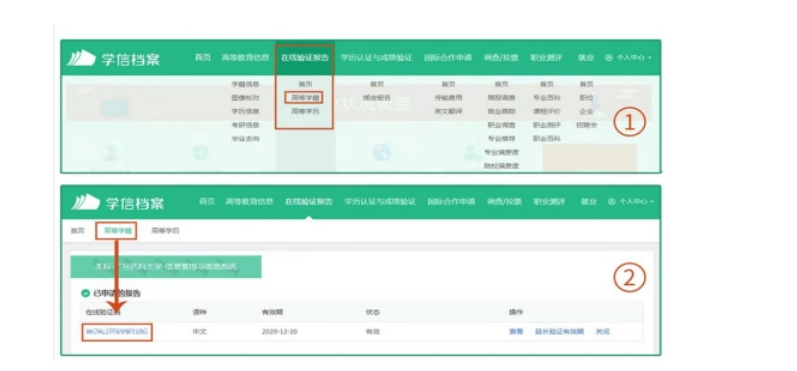Open 在线验证报告 menu in the upper navigation bar
797x371 pixels.
tap(304, 58)
